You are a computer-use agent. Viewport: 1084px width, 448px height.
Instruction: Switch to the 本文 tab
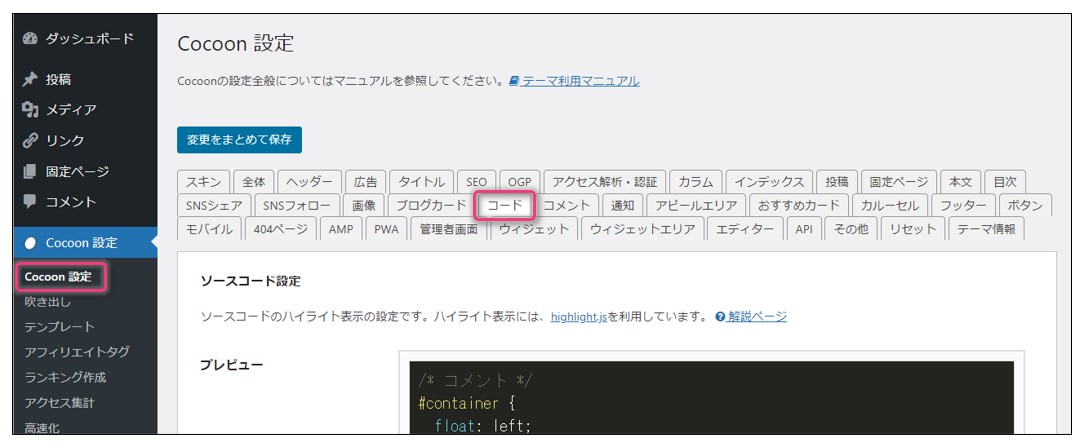pyautogui.click(x=960, y=182)
